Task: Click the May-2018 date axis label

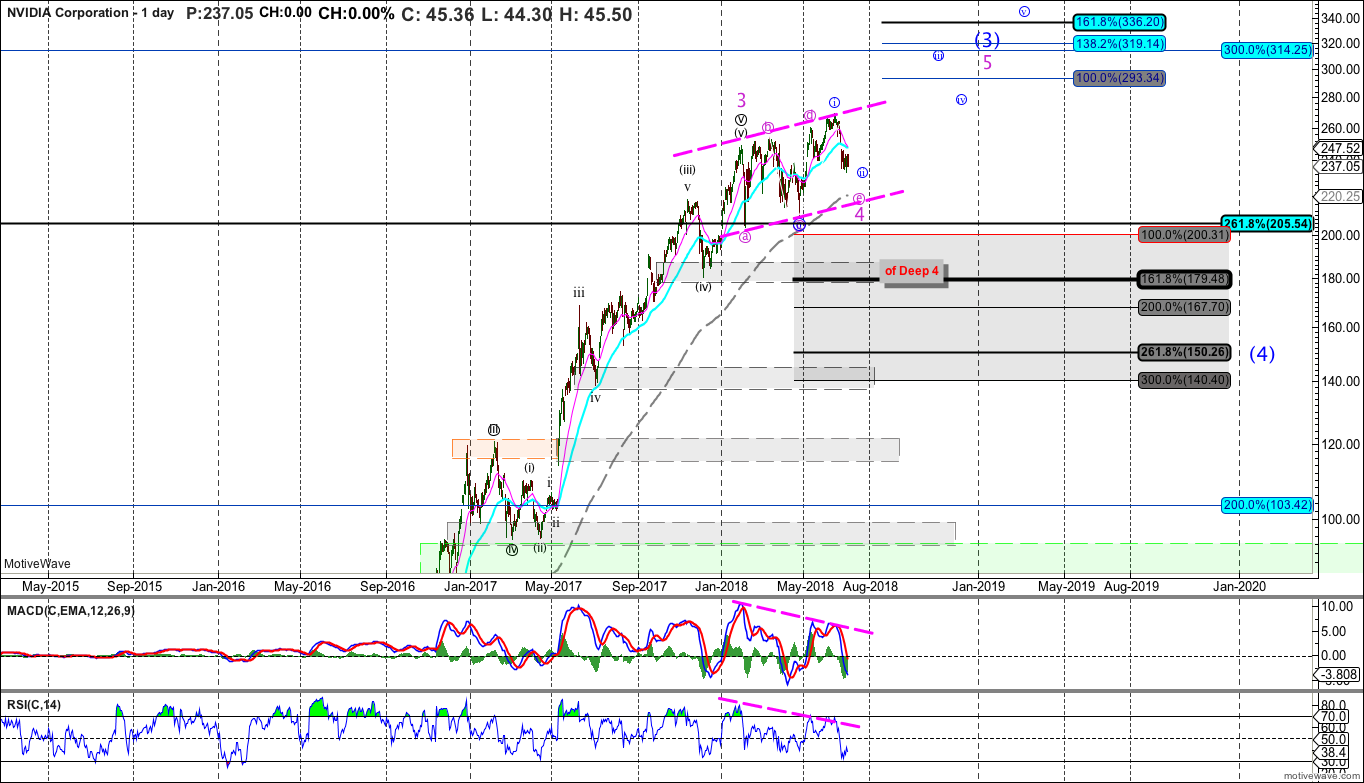Action: (805, 587)
